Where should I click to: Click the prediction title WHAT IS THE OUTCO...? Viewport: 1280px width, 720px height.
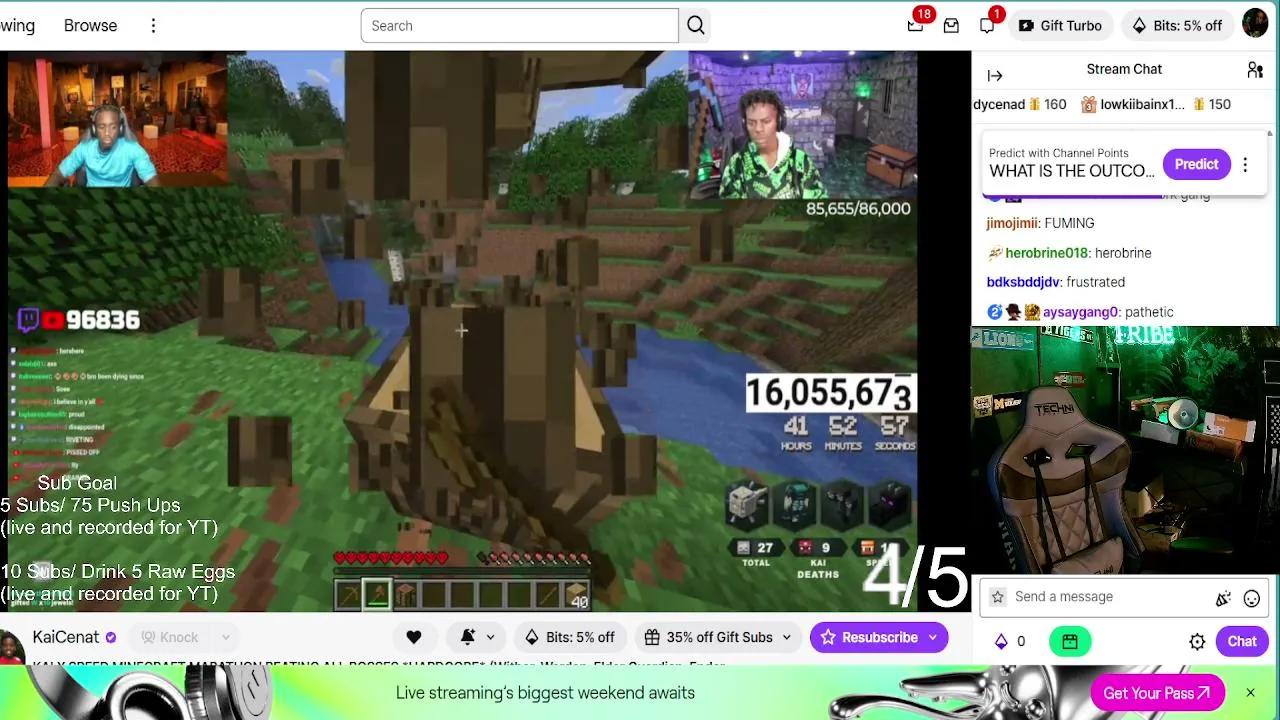pos(1072,171)
